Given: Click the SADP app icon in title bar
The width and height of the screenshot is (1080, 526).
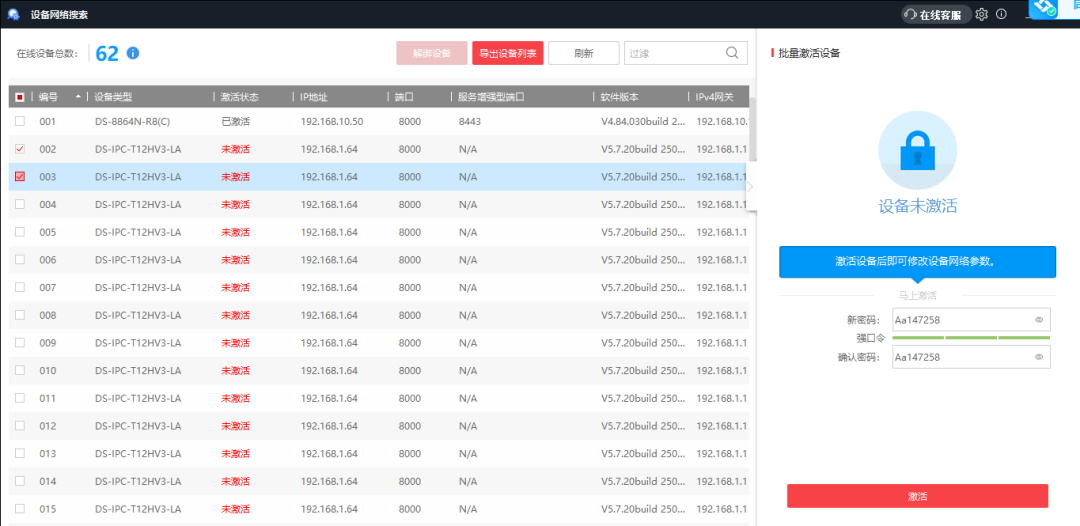Looking at the screenshot, I should (14, 14).
